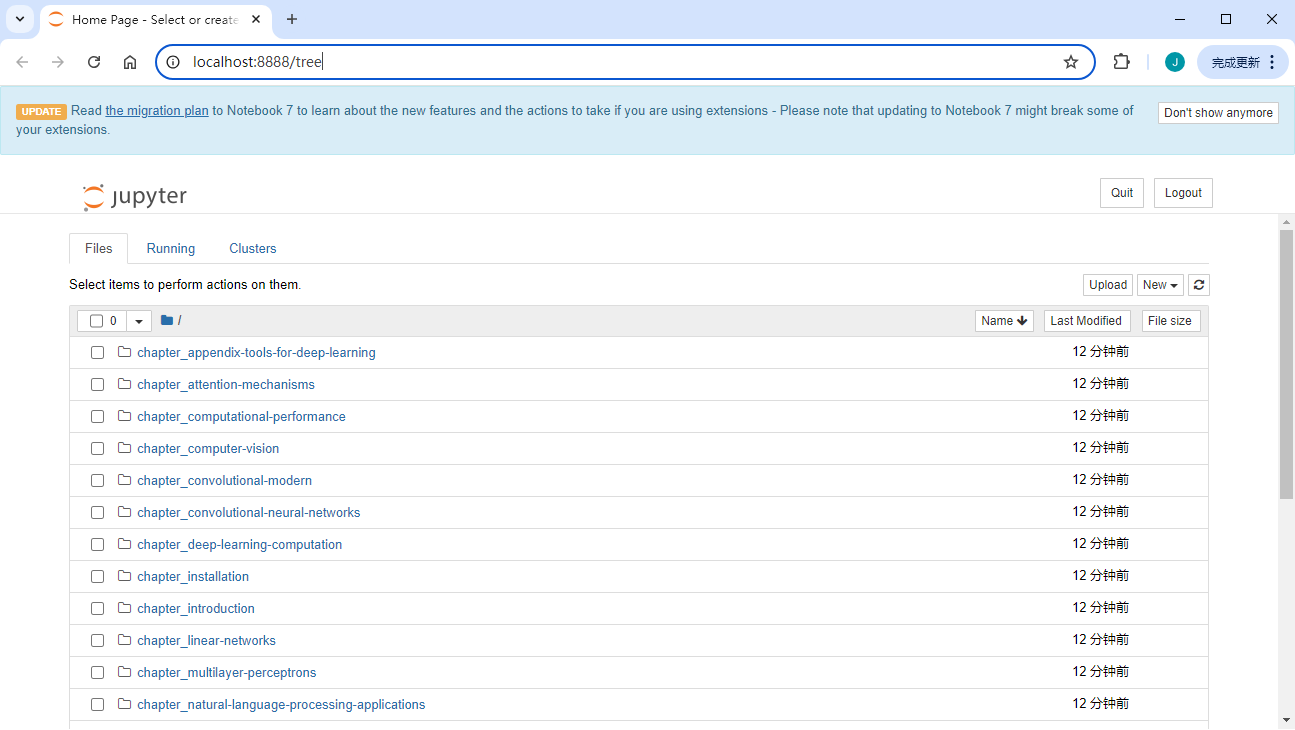This screenshot has width=1295, height=730.
Task: Click folder icon beside chapter_convolutional-neural-networks
Action: coord(125,512)
